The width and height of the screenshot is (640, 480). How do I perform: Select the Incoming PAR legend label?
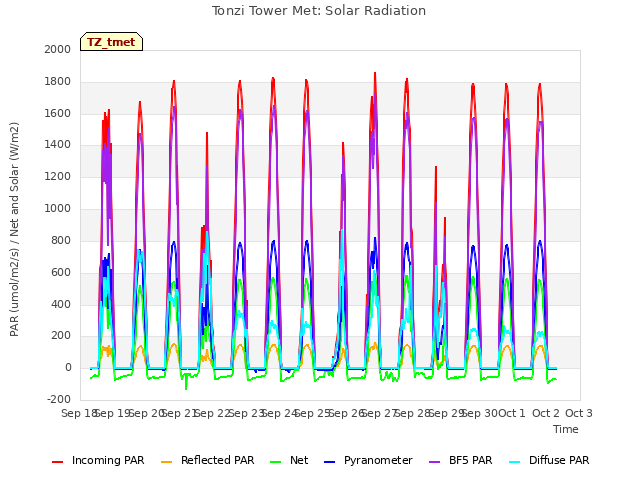[x=108, y=460]
